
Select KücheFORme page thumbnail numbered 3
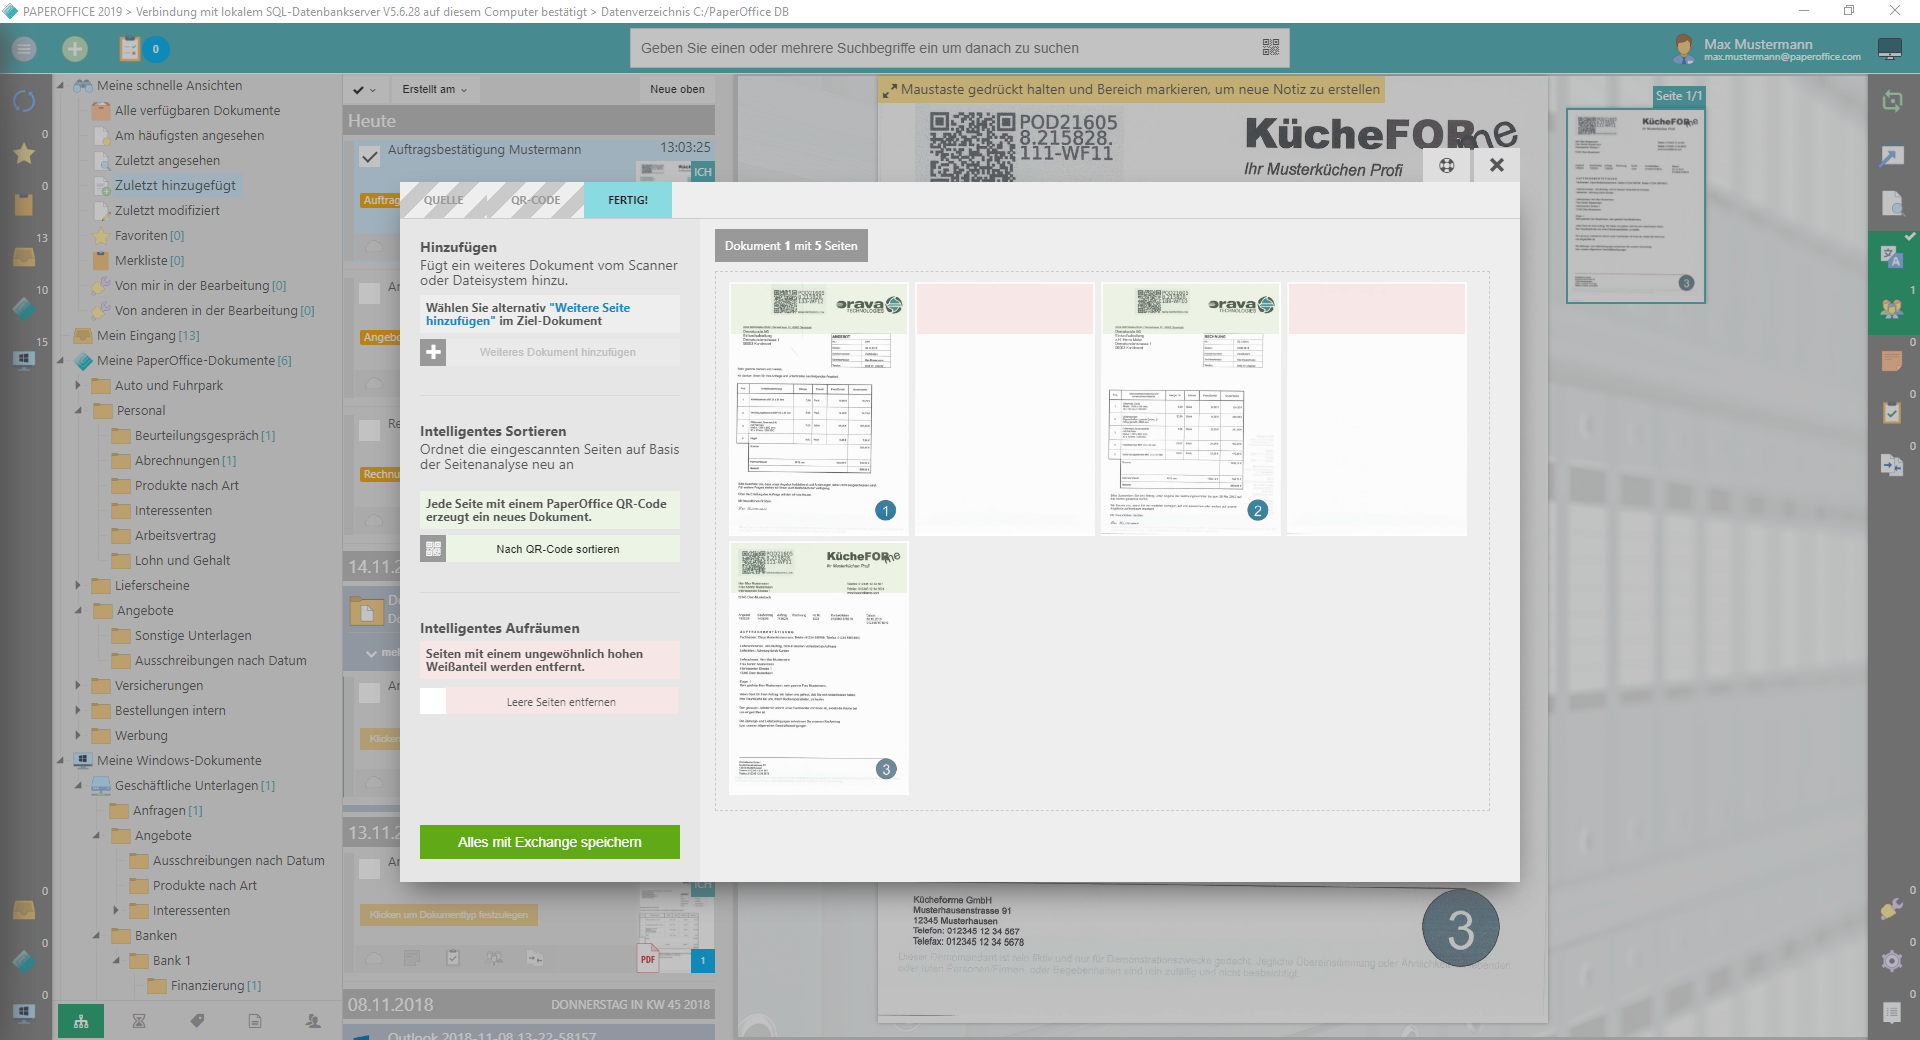[819, 668]
